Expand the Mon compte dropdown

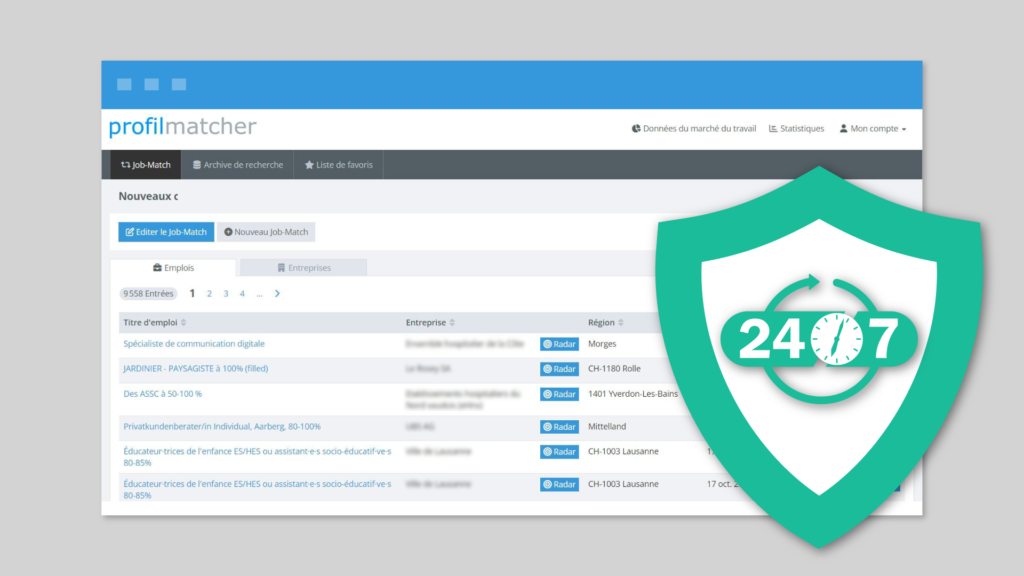[x=873, y=129]
